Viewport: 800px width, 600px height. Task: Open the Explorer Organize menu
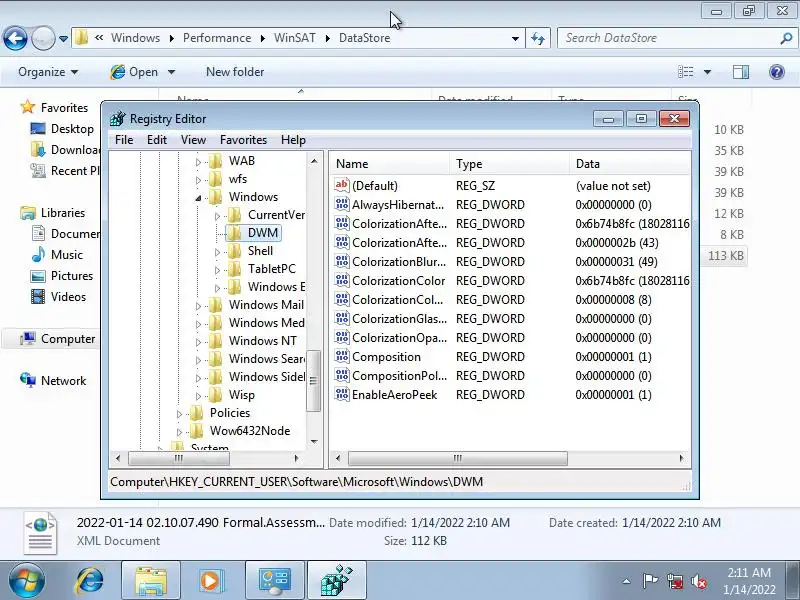point(48,72)
